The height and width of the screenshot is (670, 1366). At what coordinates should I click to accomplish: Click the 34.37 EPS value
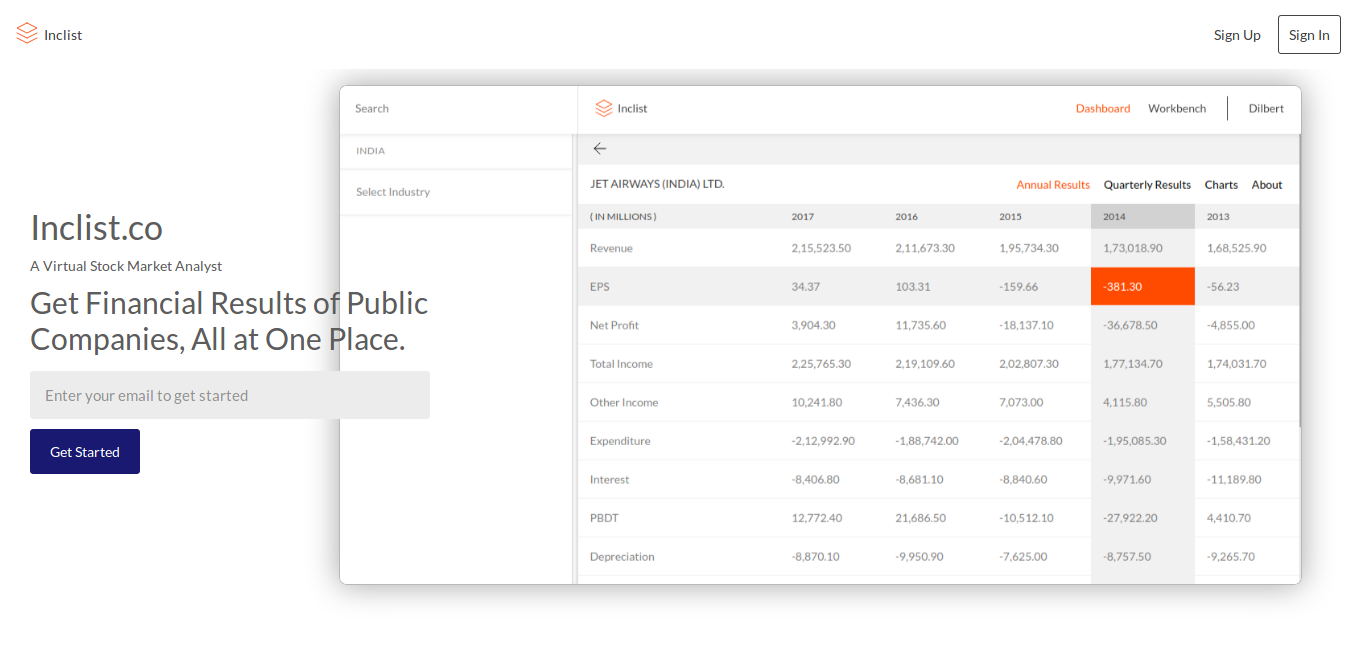(x=806, y=287)
